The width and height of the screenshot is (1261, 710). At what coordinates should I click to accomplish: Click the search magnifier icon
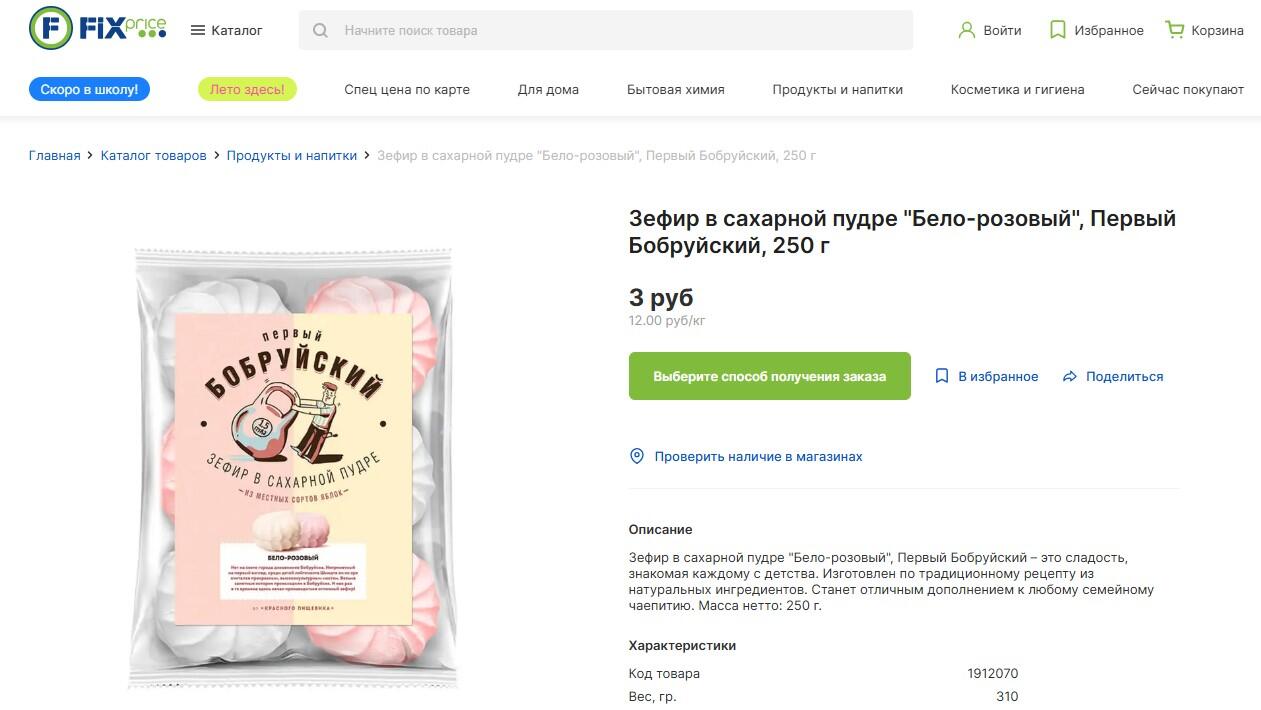[320, 31]
